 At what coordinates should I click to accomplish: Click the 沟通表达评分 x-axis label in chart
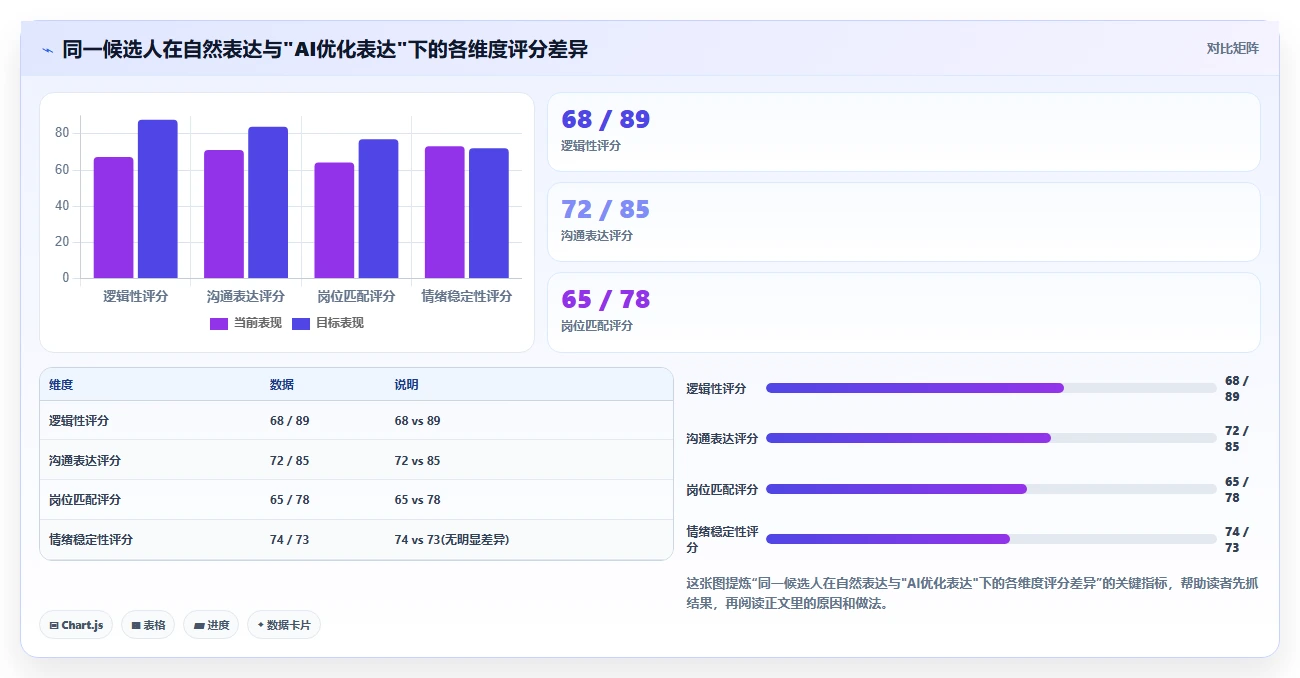coord(246,297)
